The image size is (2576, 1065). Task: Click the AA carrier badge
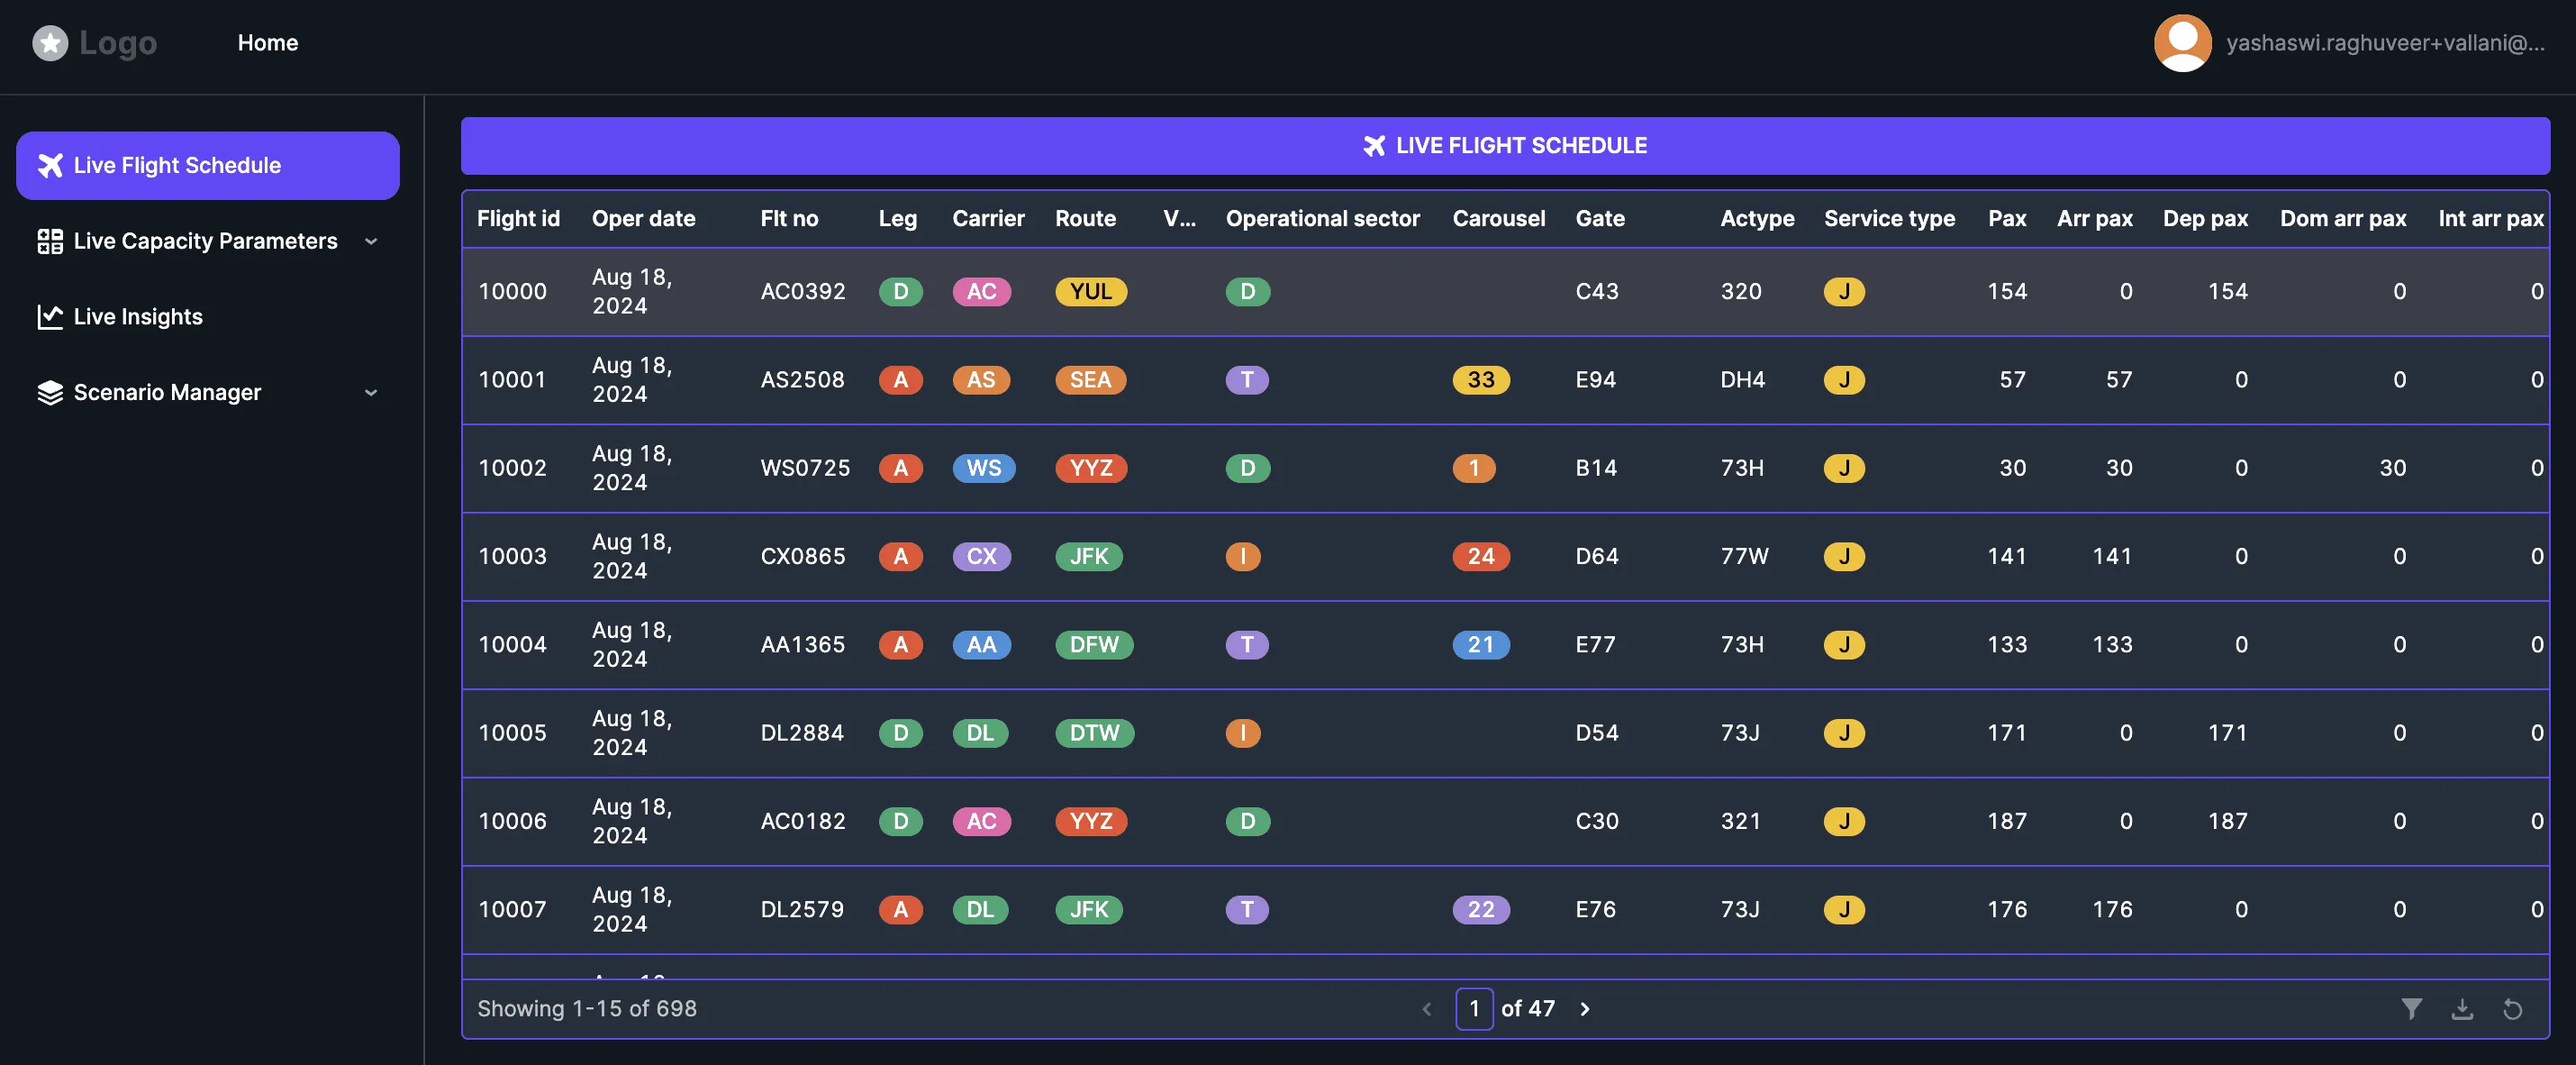click(x=981, y=645)
